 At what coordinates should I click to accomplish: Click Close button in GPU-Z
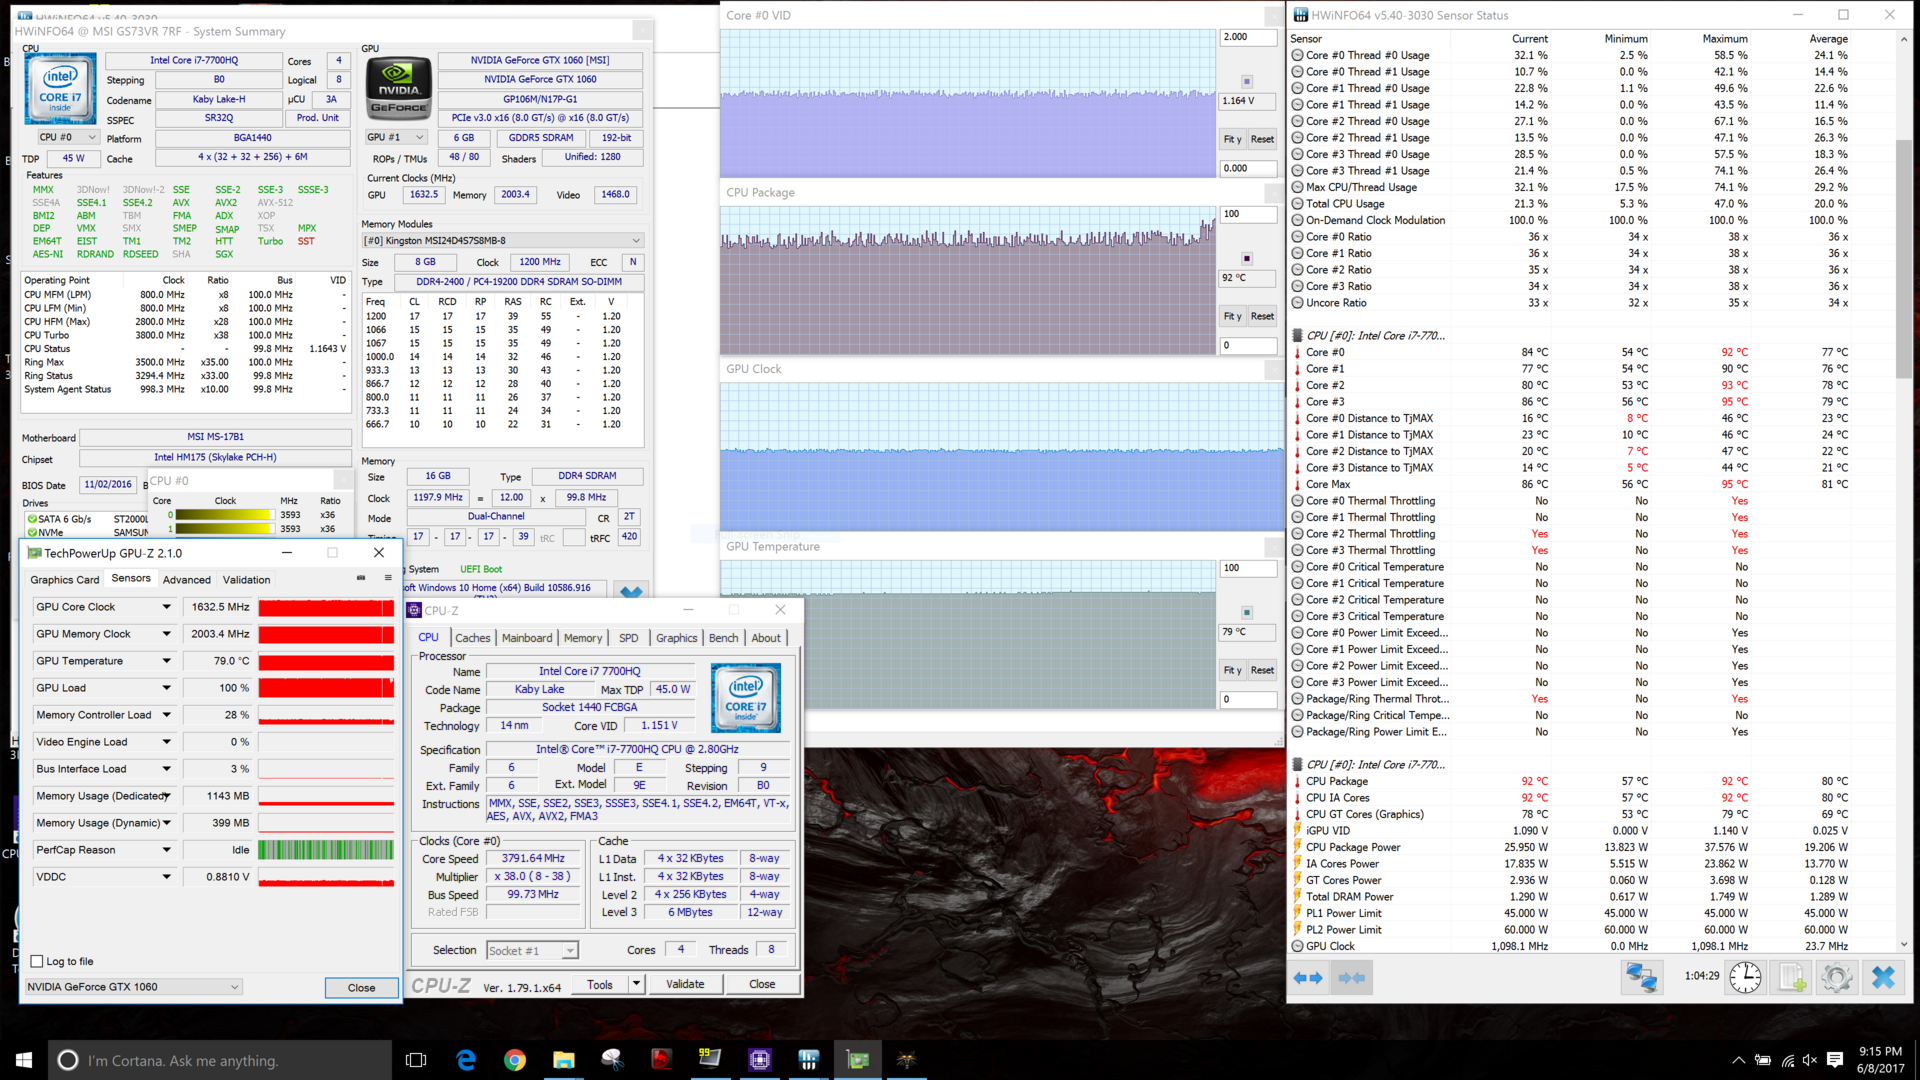tap(362, 988)
